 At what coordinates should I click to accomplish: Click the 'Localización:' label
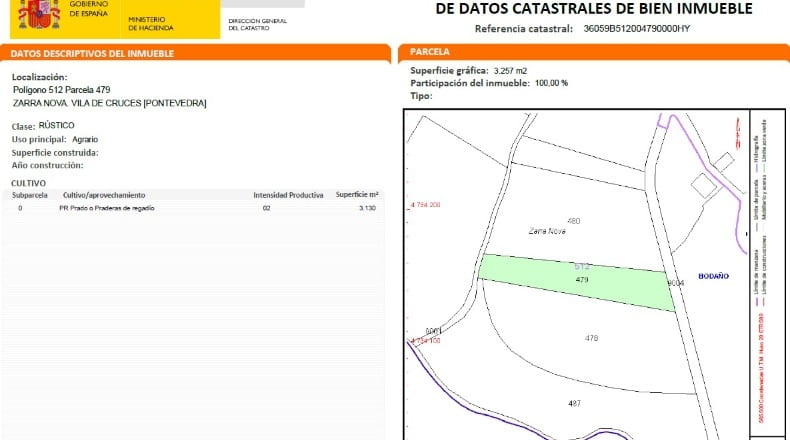39,77
